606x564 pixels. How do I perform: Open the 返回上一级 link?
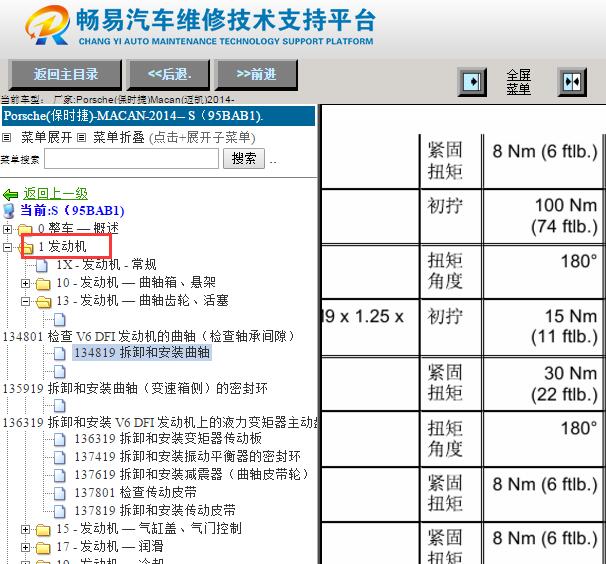pyautogui.click(x=55, y=194)
